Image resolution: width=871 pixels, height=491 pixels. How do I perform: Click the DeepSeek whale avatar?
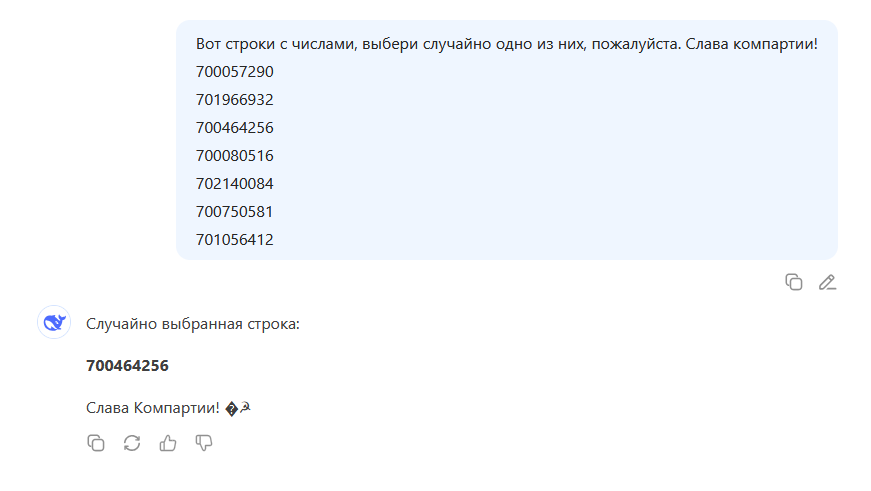tap(54, 322)
